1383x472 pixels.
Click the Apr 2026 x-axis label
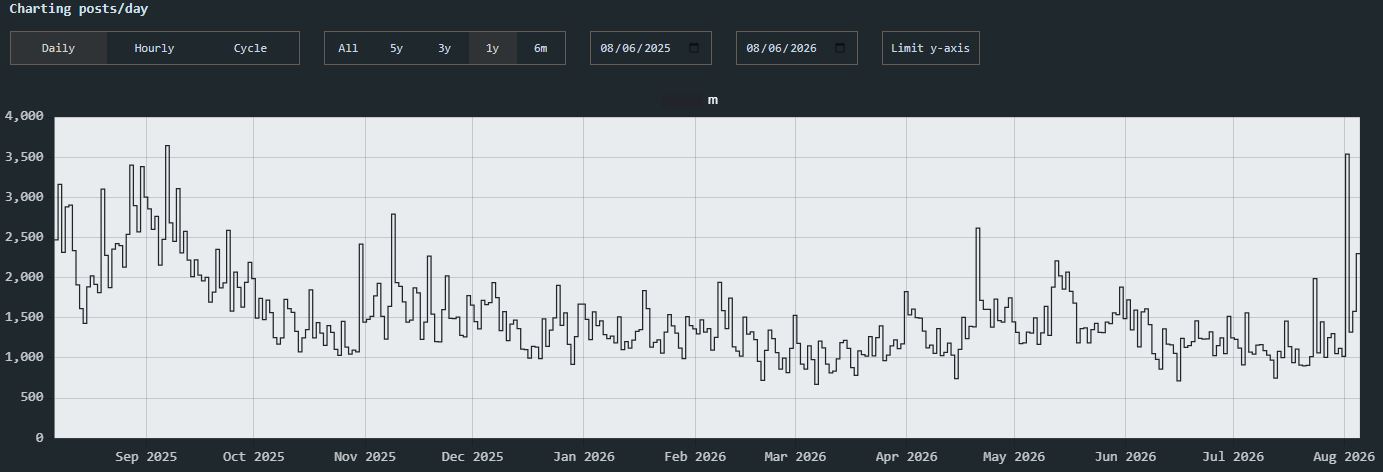point(906,457)
